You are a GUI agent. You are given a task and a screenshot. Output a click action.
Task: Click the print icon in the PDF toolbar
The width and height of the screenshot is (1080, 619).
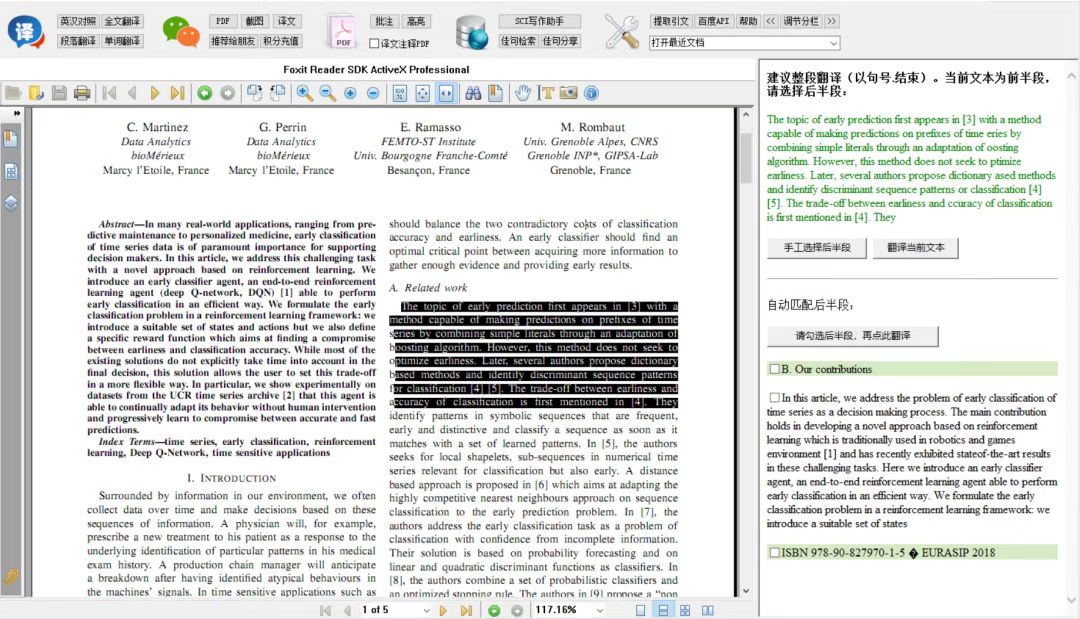click(82, 93)
